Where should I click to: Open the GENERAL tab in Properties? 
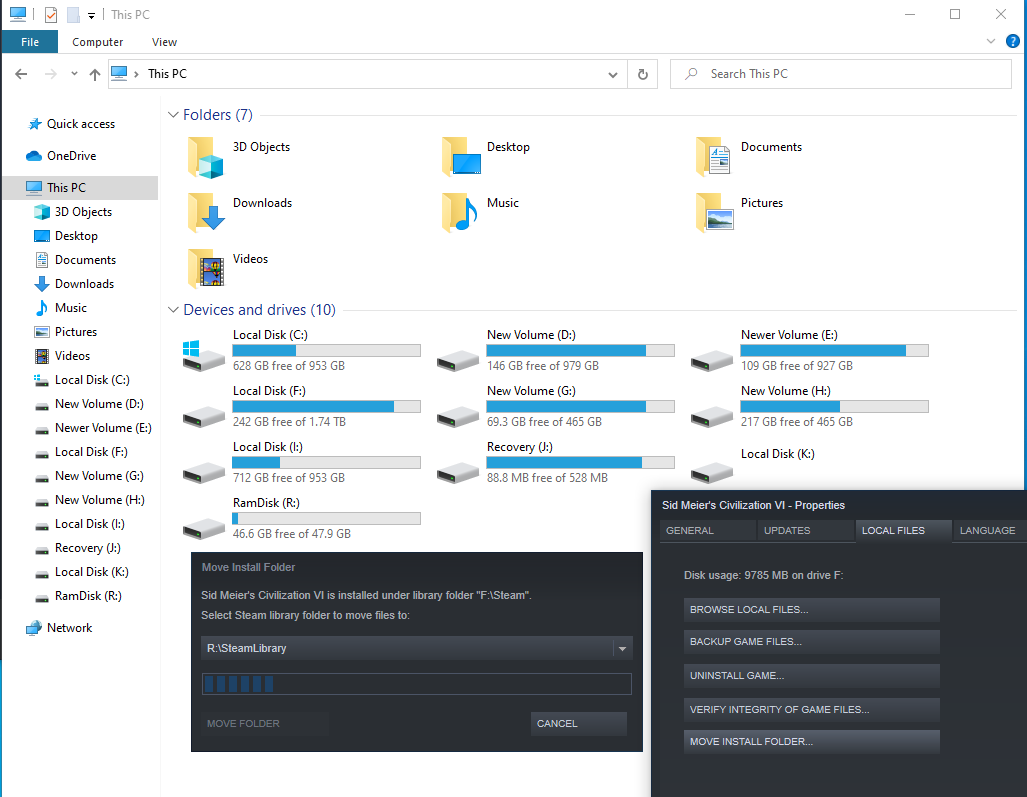(x=708, y=530)
